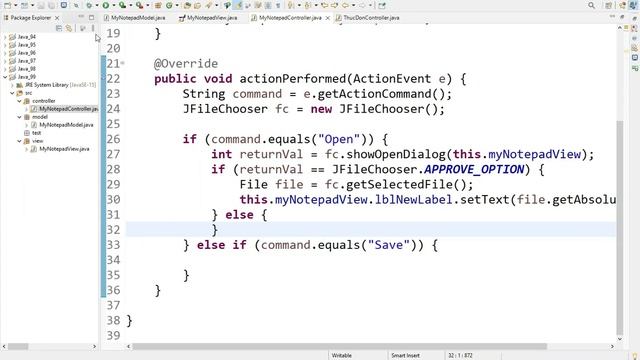Click the Debug bug toolbar icon
This screenshot has height=360, width=640.
tap(89, 5)
